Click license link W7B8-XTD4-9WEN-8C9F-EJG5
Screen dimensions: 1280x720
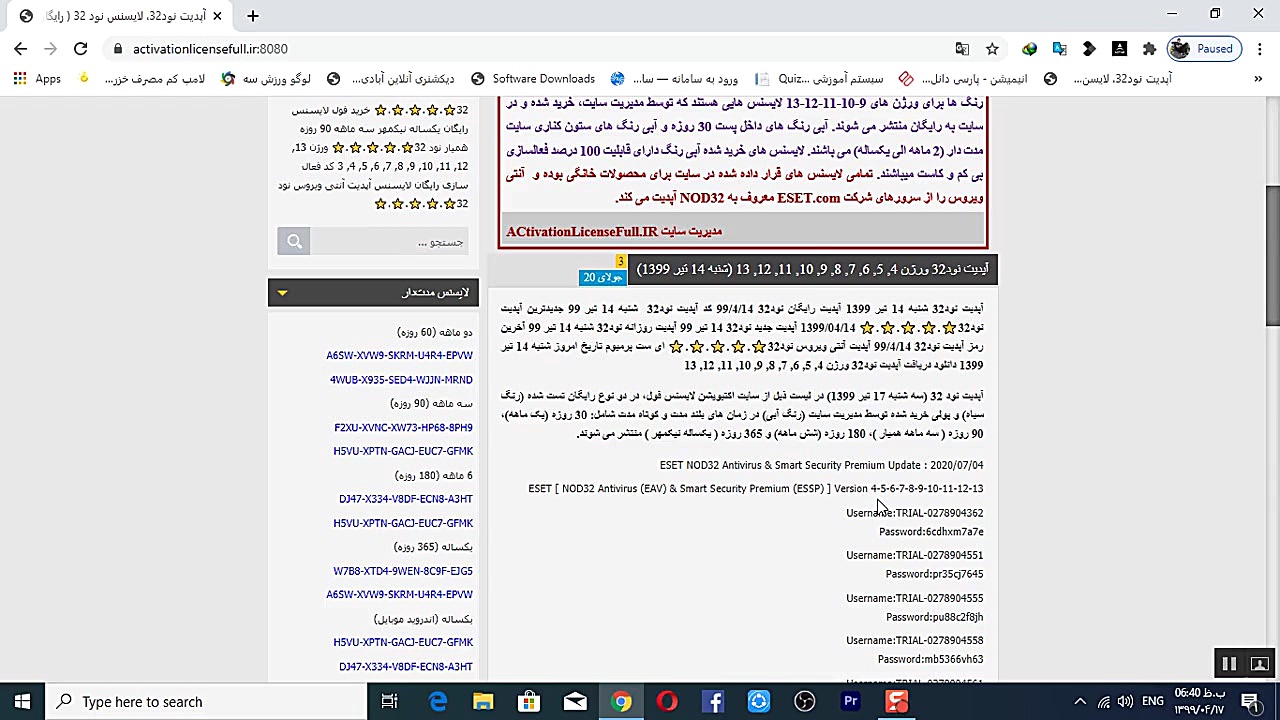click(x=402, y=570)
